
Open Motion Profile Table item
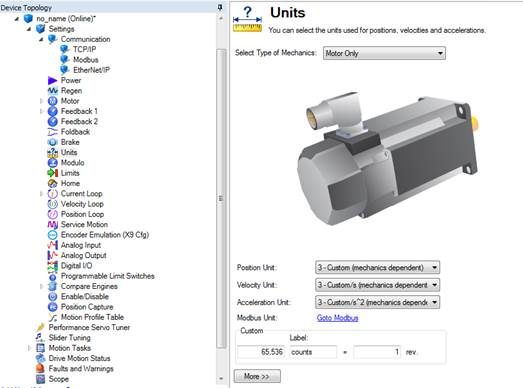[92, 317]
